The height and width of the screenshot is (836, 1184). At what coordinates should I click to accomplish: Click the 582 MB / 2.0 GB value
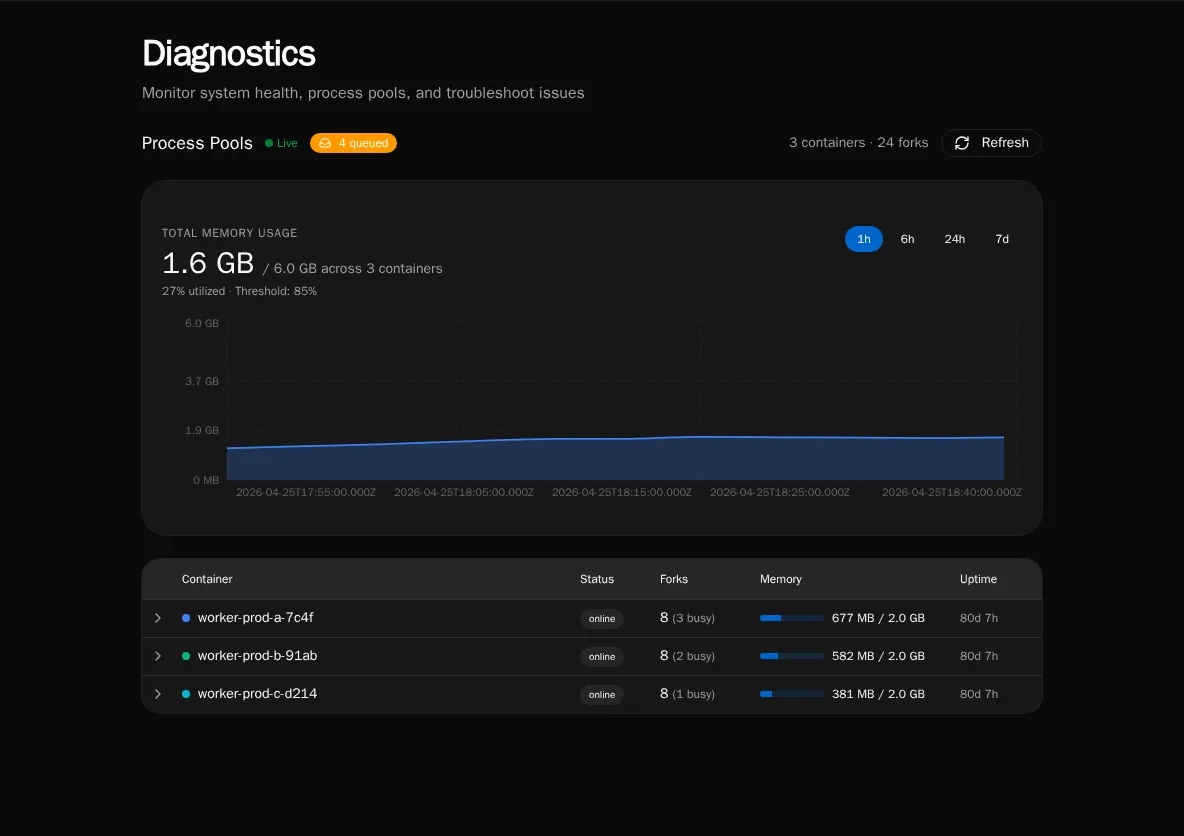pyautogui.click(x=878, y=656)
